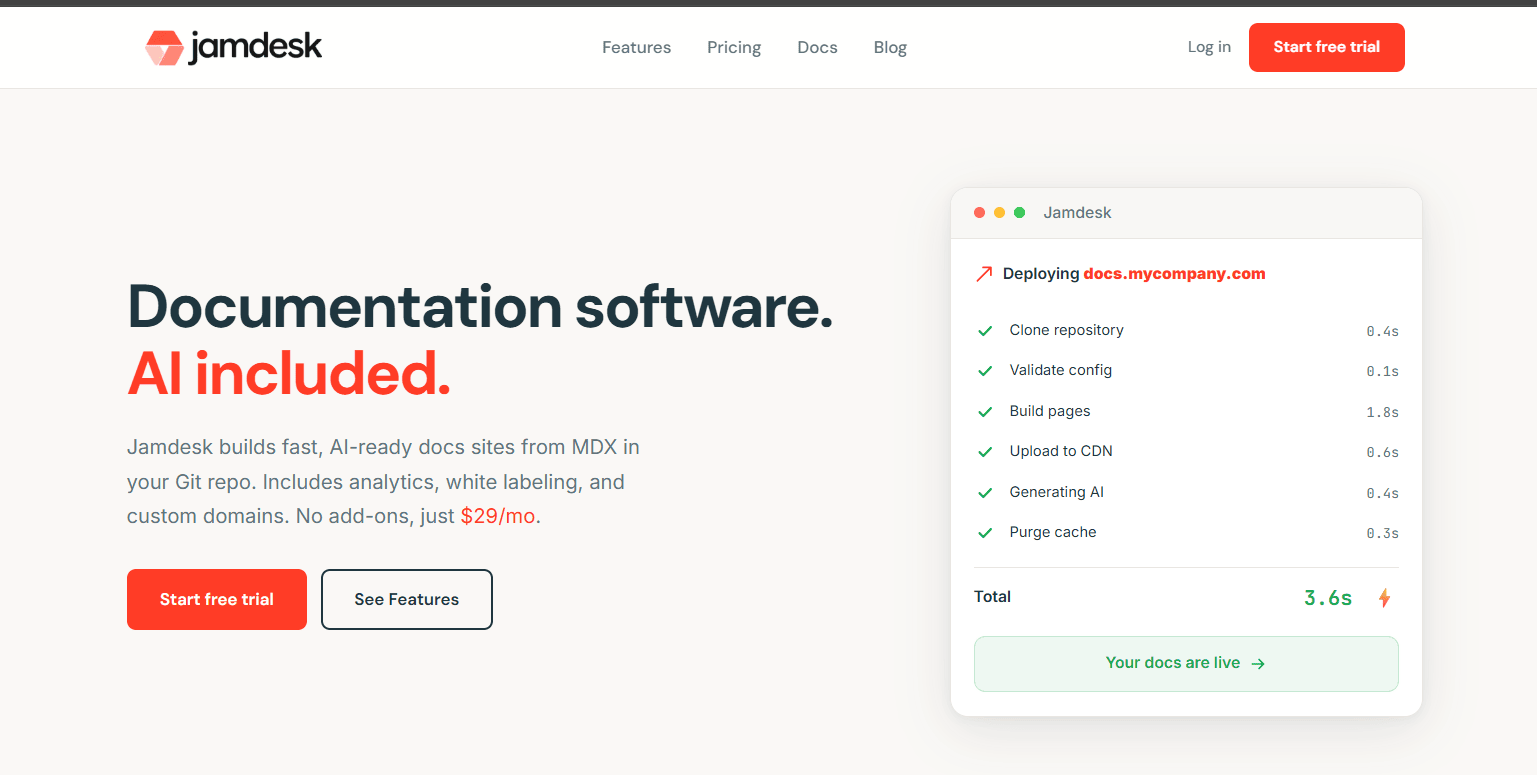Click the jamdesk wordmark in header

255,47
